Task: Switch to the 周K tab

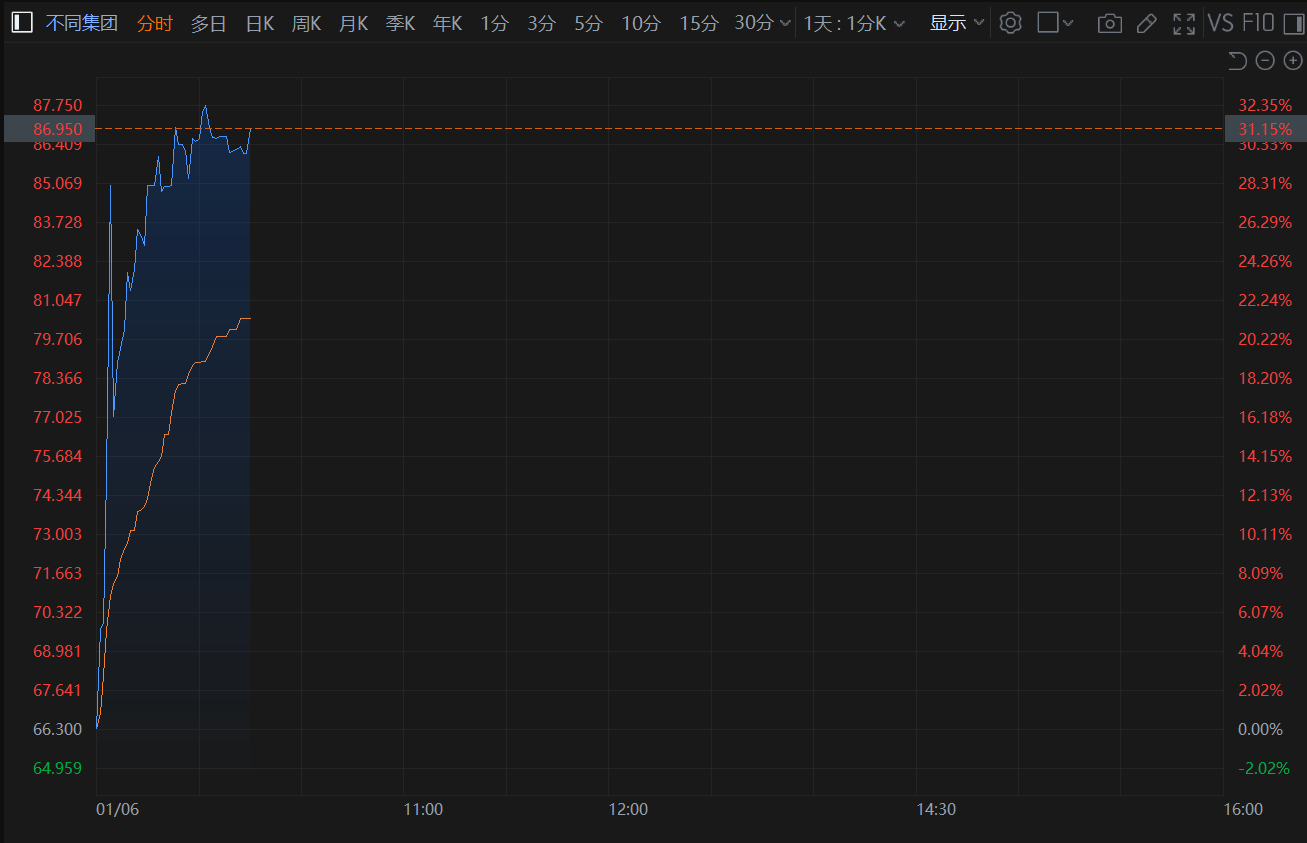Action: 306,23
